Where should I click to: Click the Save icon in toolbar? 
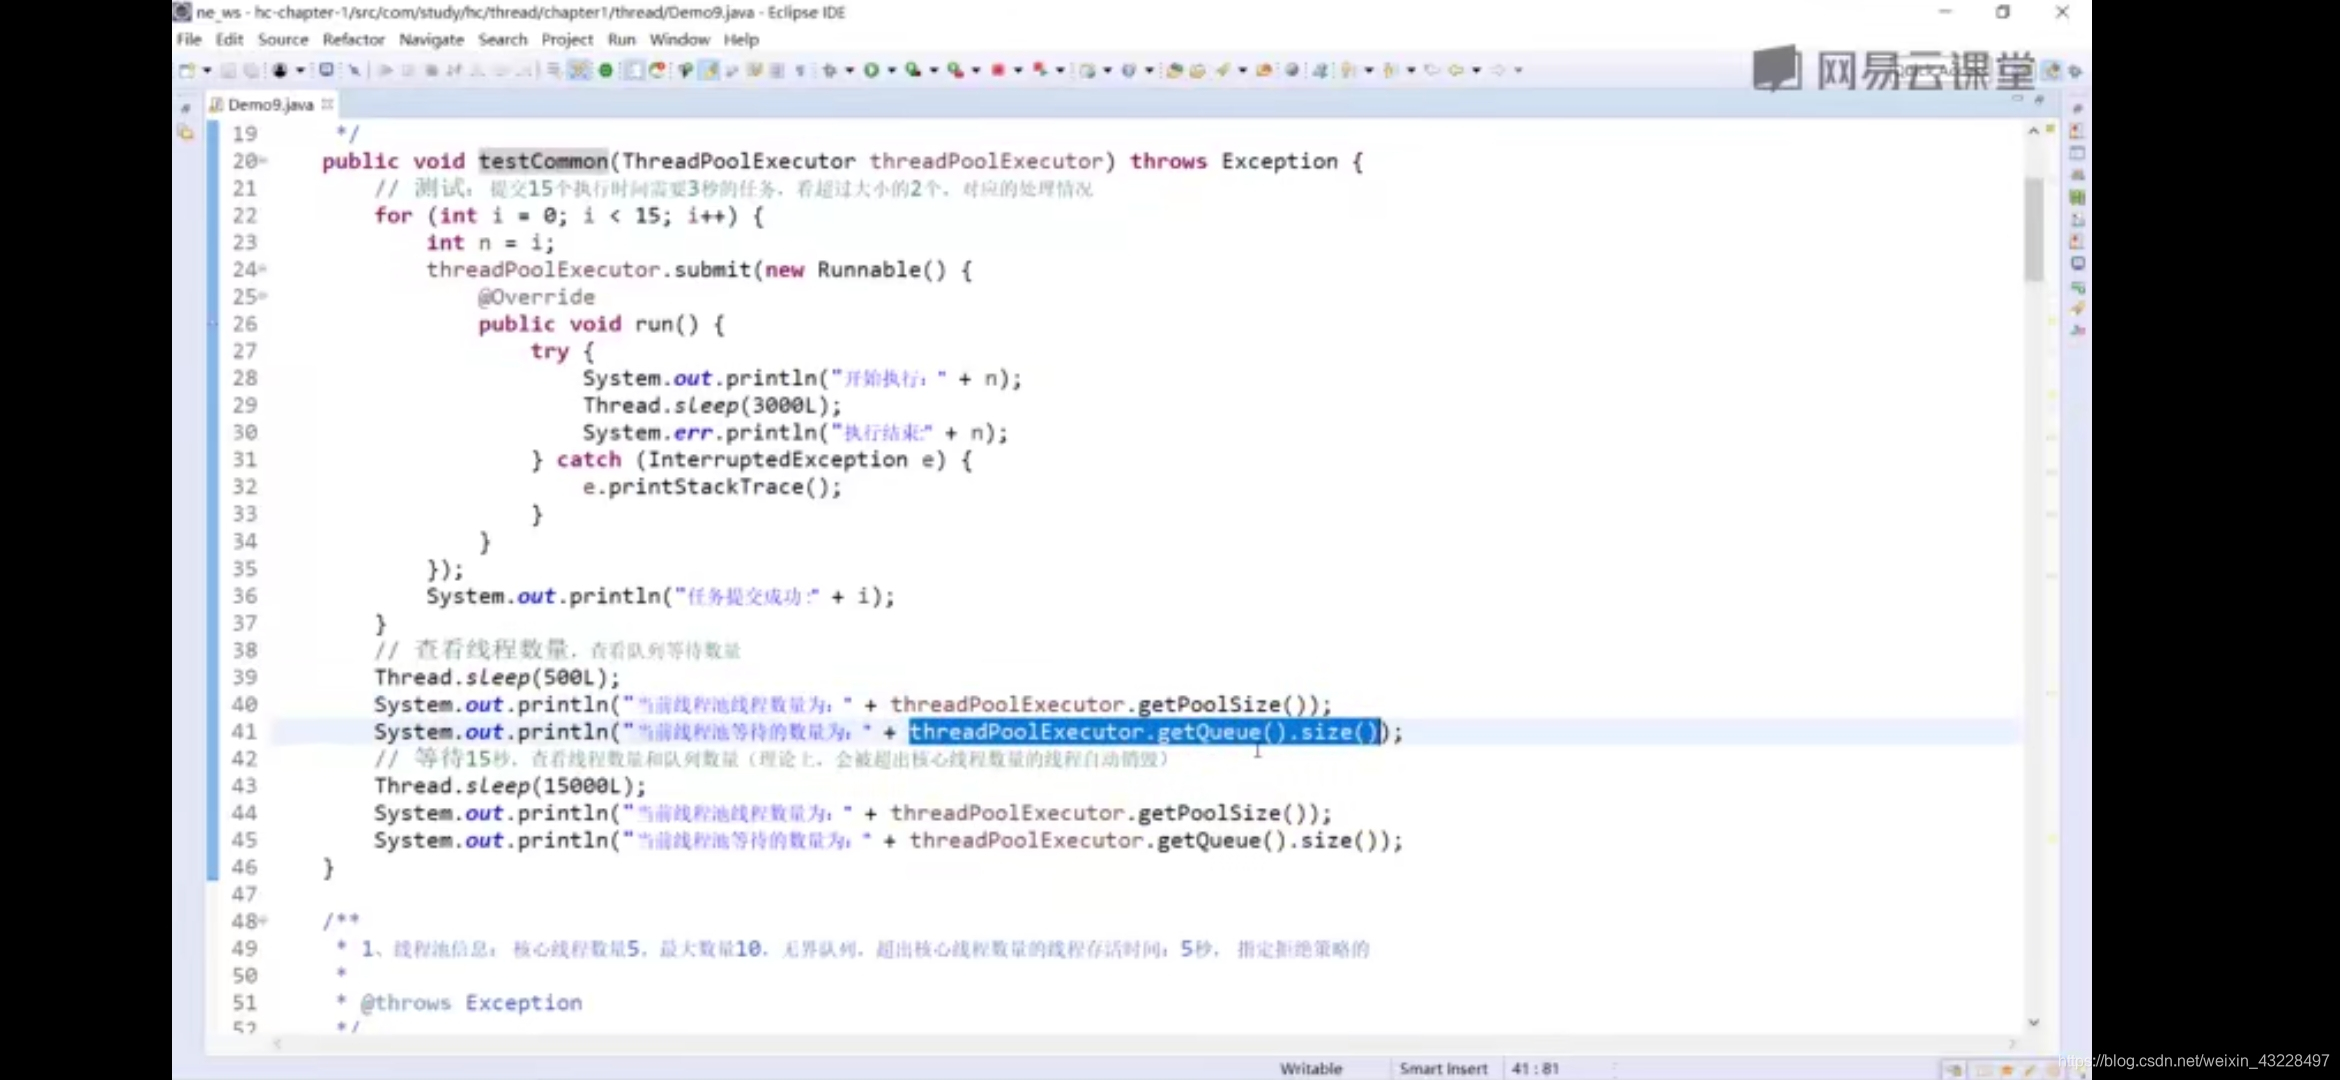point(228,70)
